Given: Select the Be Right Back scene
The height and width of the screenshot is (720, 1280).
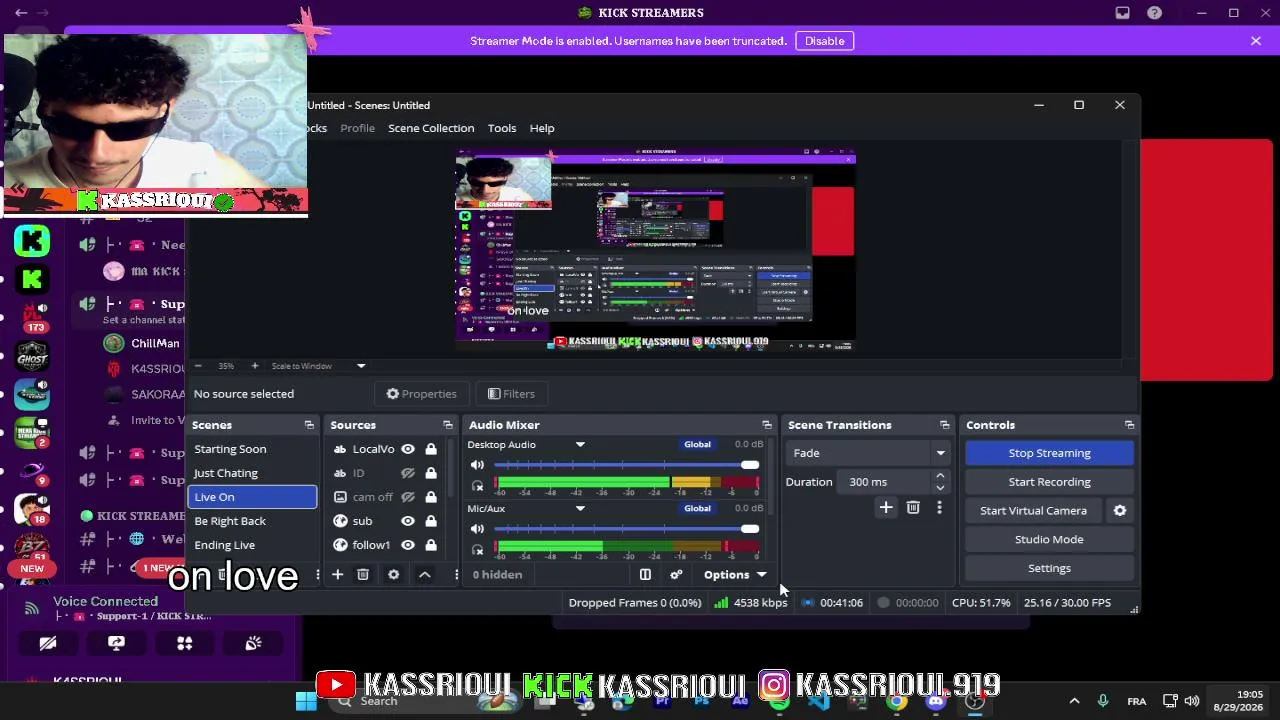Looking at the screenshot, I should (252, 521).
